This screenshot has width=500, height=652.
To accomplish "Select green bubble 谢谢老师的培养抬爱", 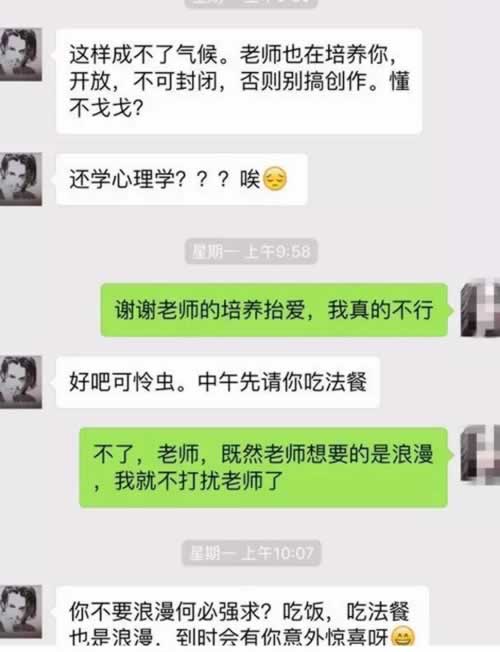I will [x=275, y=310].
